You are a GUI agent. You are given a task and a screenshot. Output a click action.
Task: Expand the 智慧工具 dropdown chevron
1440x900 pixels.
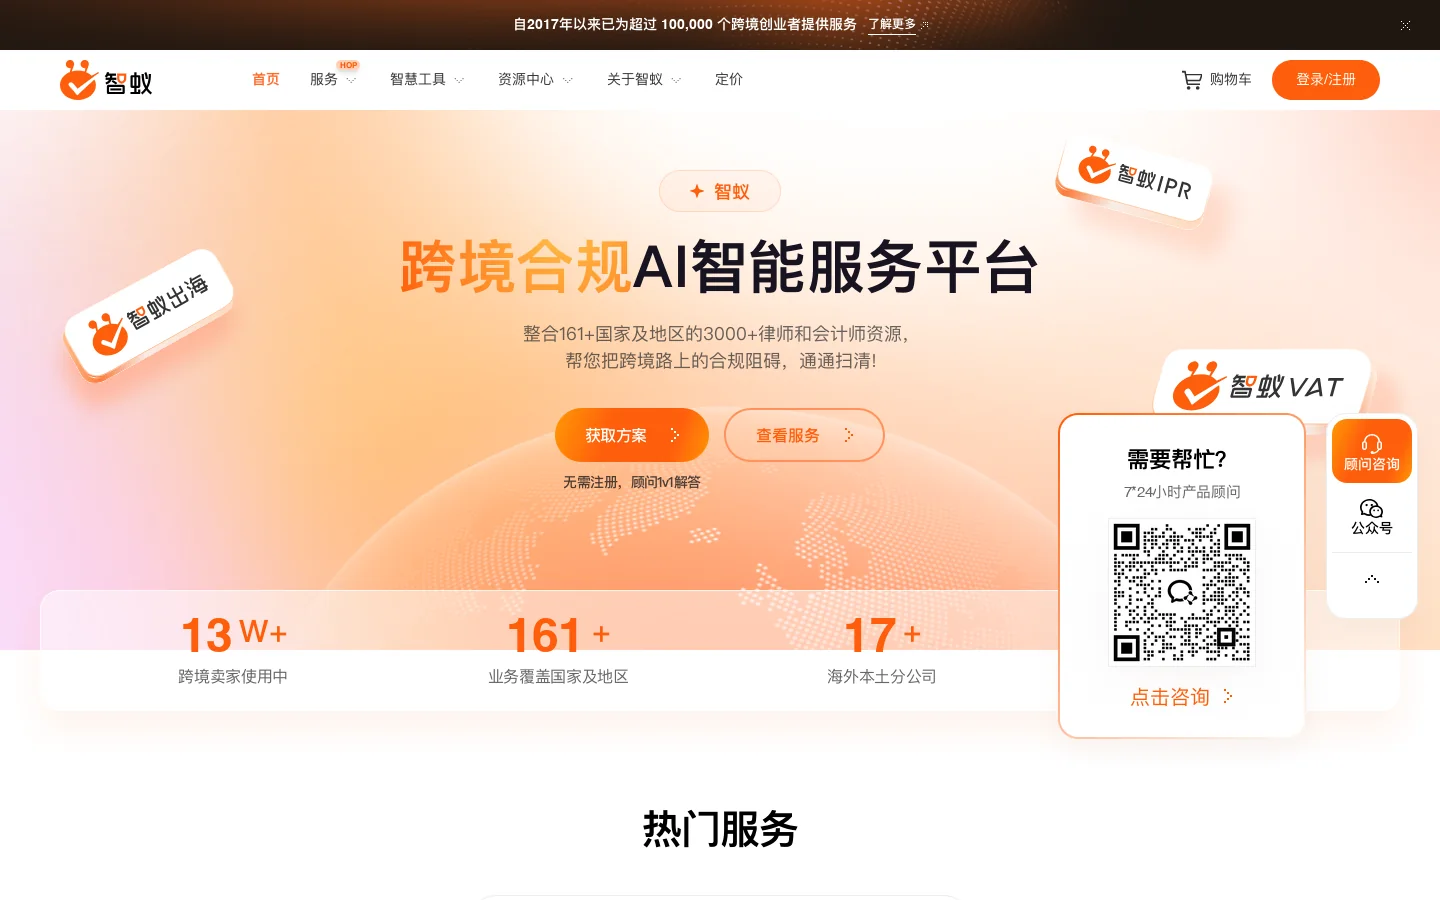459,80
